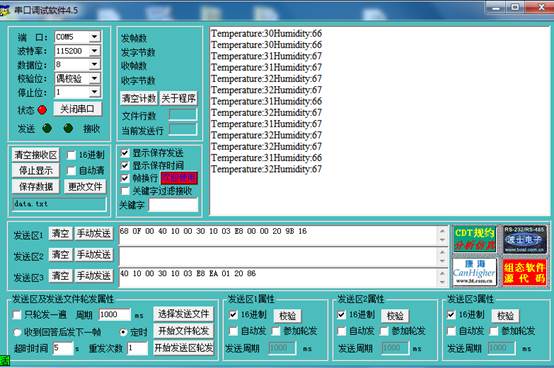This screenshot has height=368, width=554.
Task: Open the 组态软件源代码 red banner
Action: pyautogui.click(x=524, y=272)
